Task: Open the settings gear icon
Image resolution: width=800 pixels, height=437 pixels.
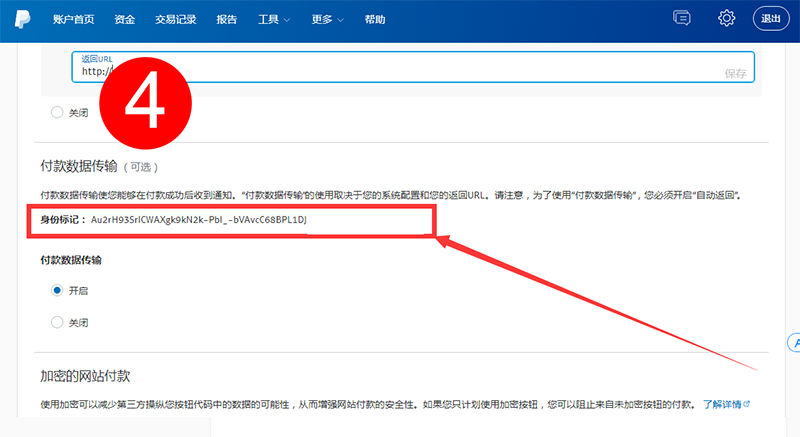Action: coord(727,19)
